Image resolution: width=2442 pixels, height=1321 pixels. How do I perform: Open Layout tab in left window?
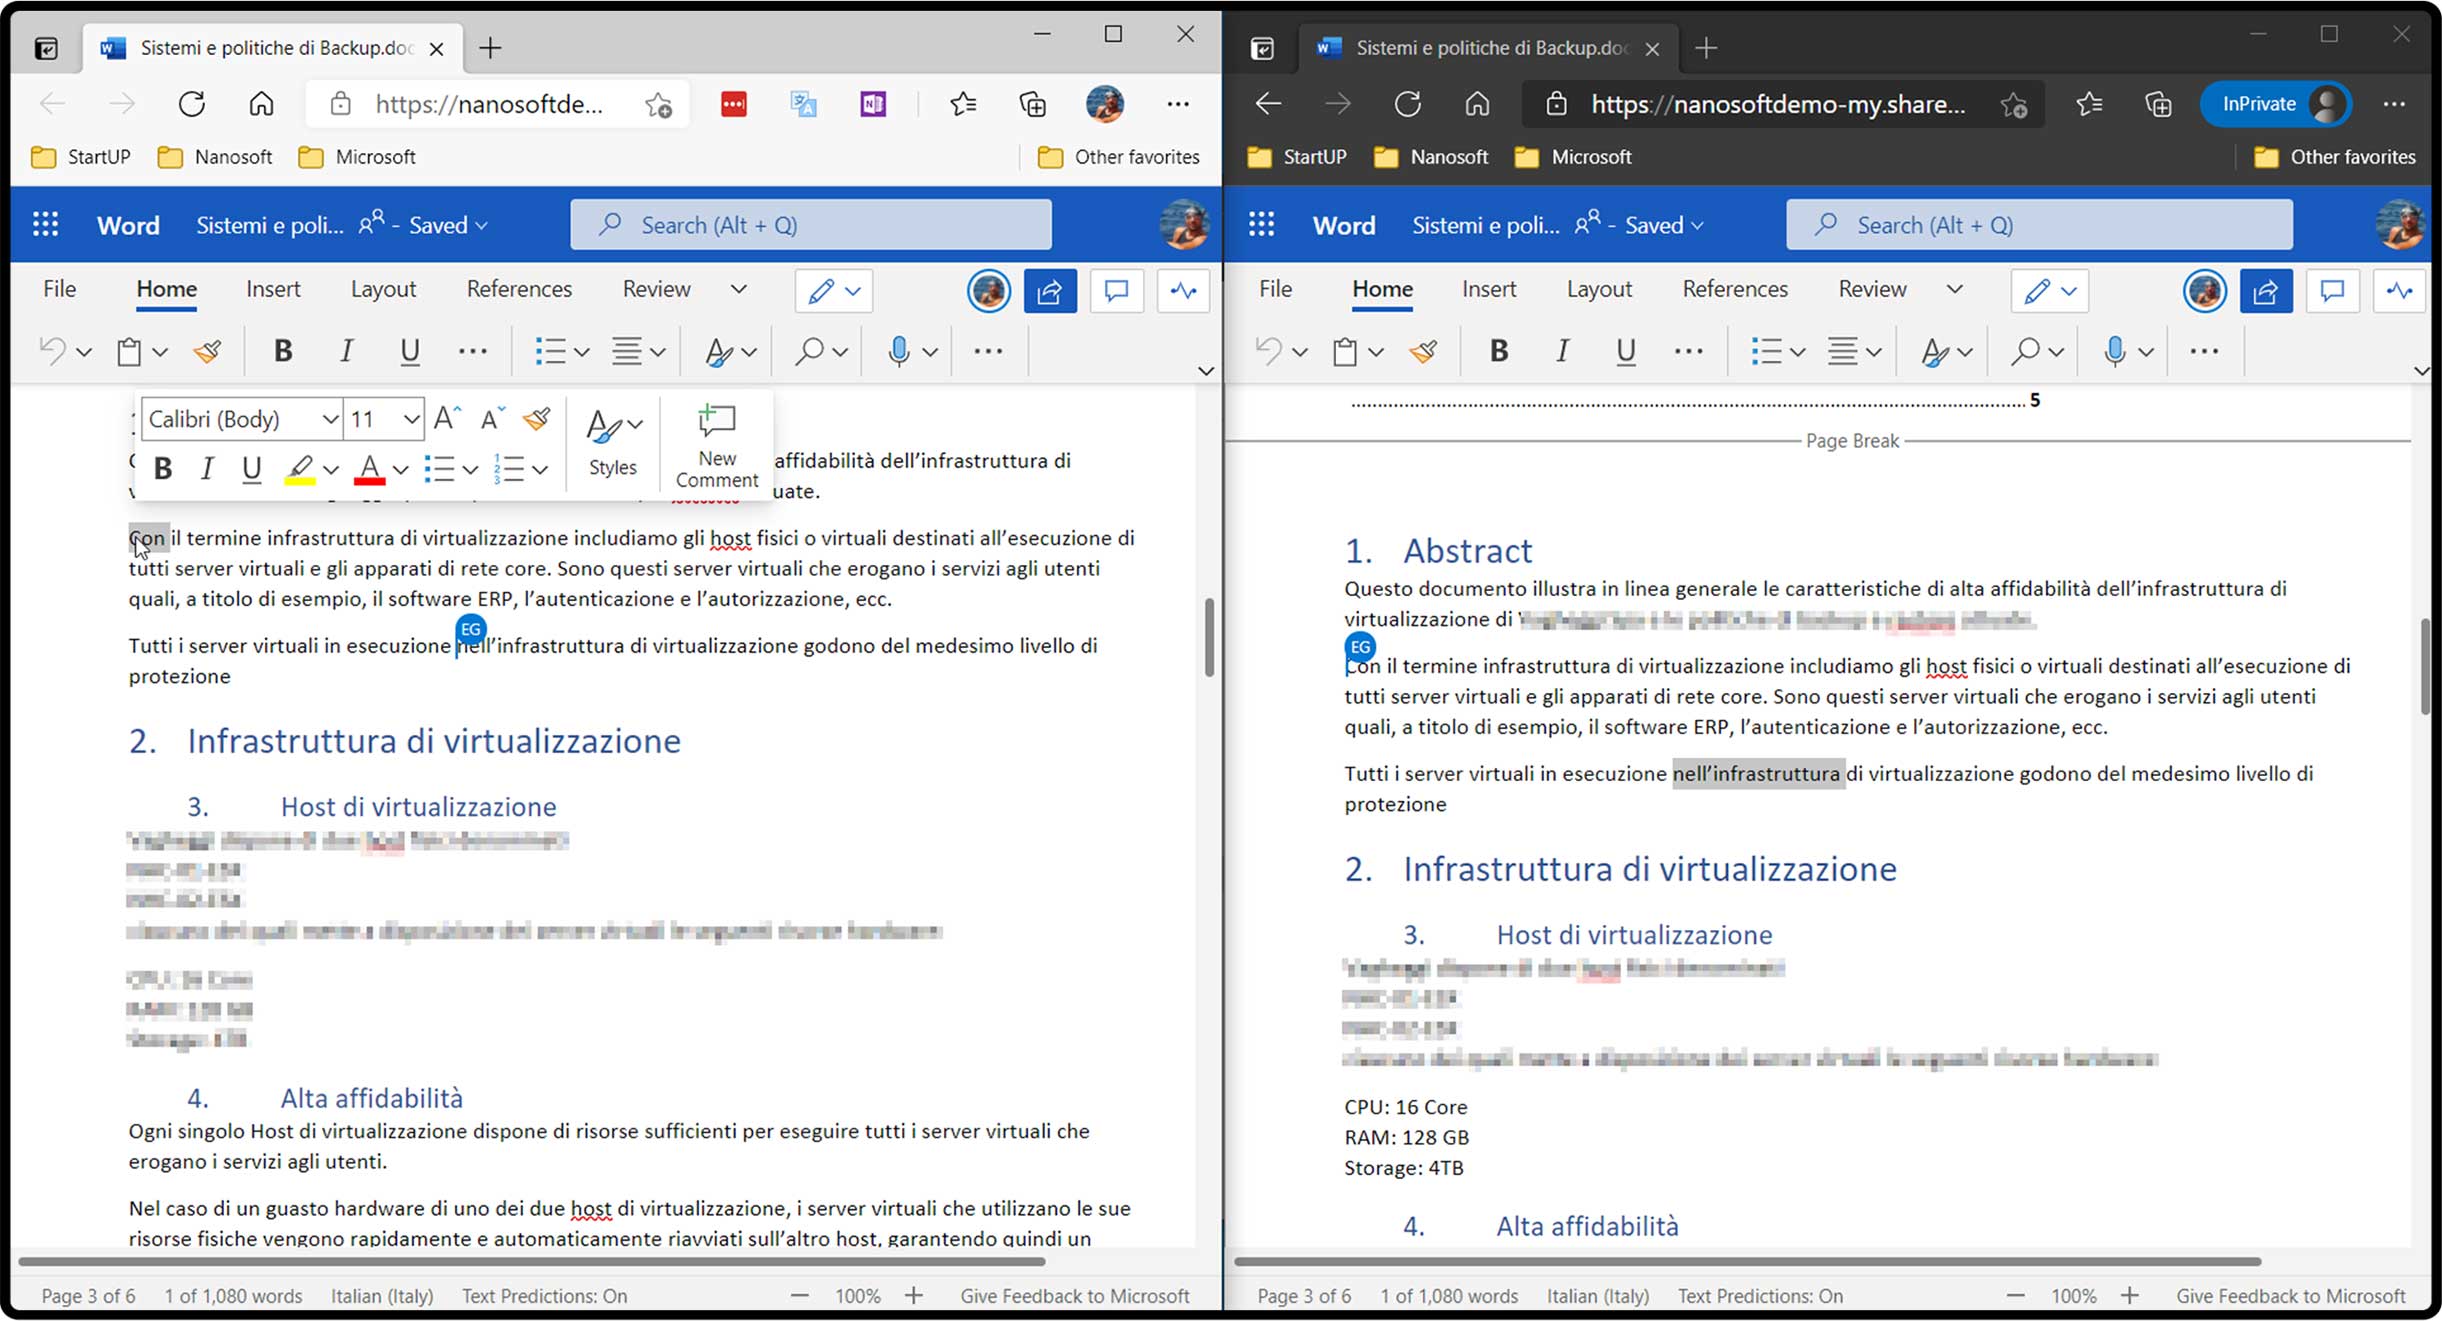pos(383,289)
